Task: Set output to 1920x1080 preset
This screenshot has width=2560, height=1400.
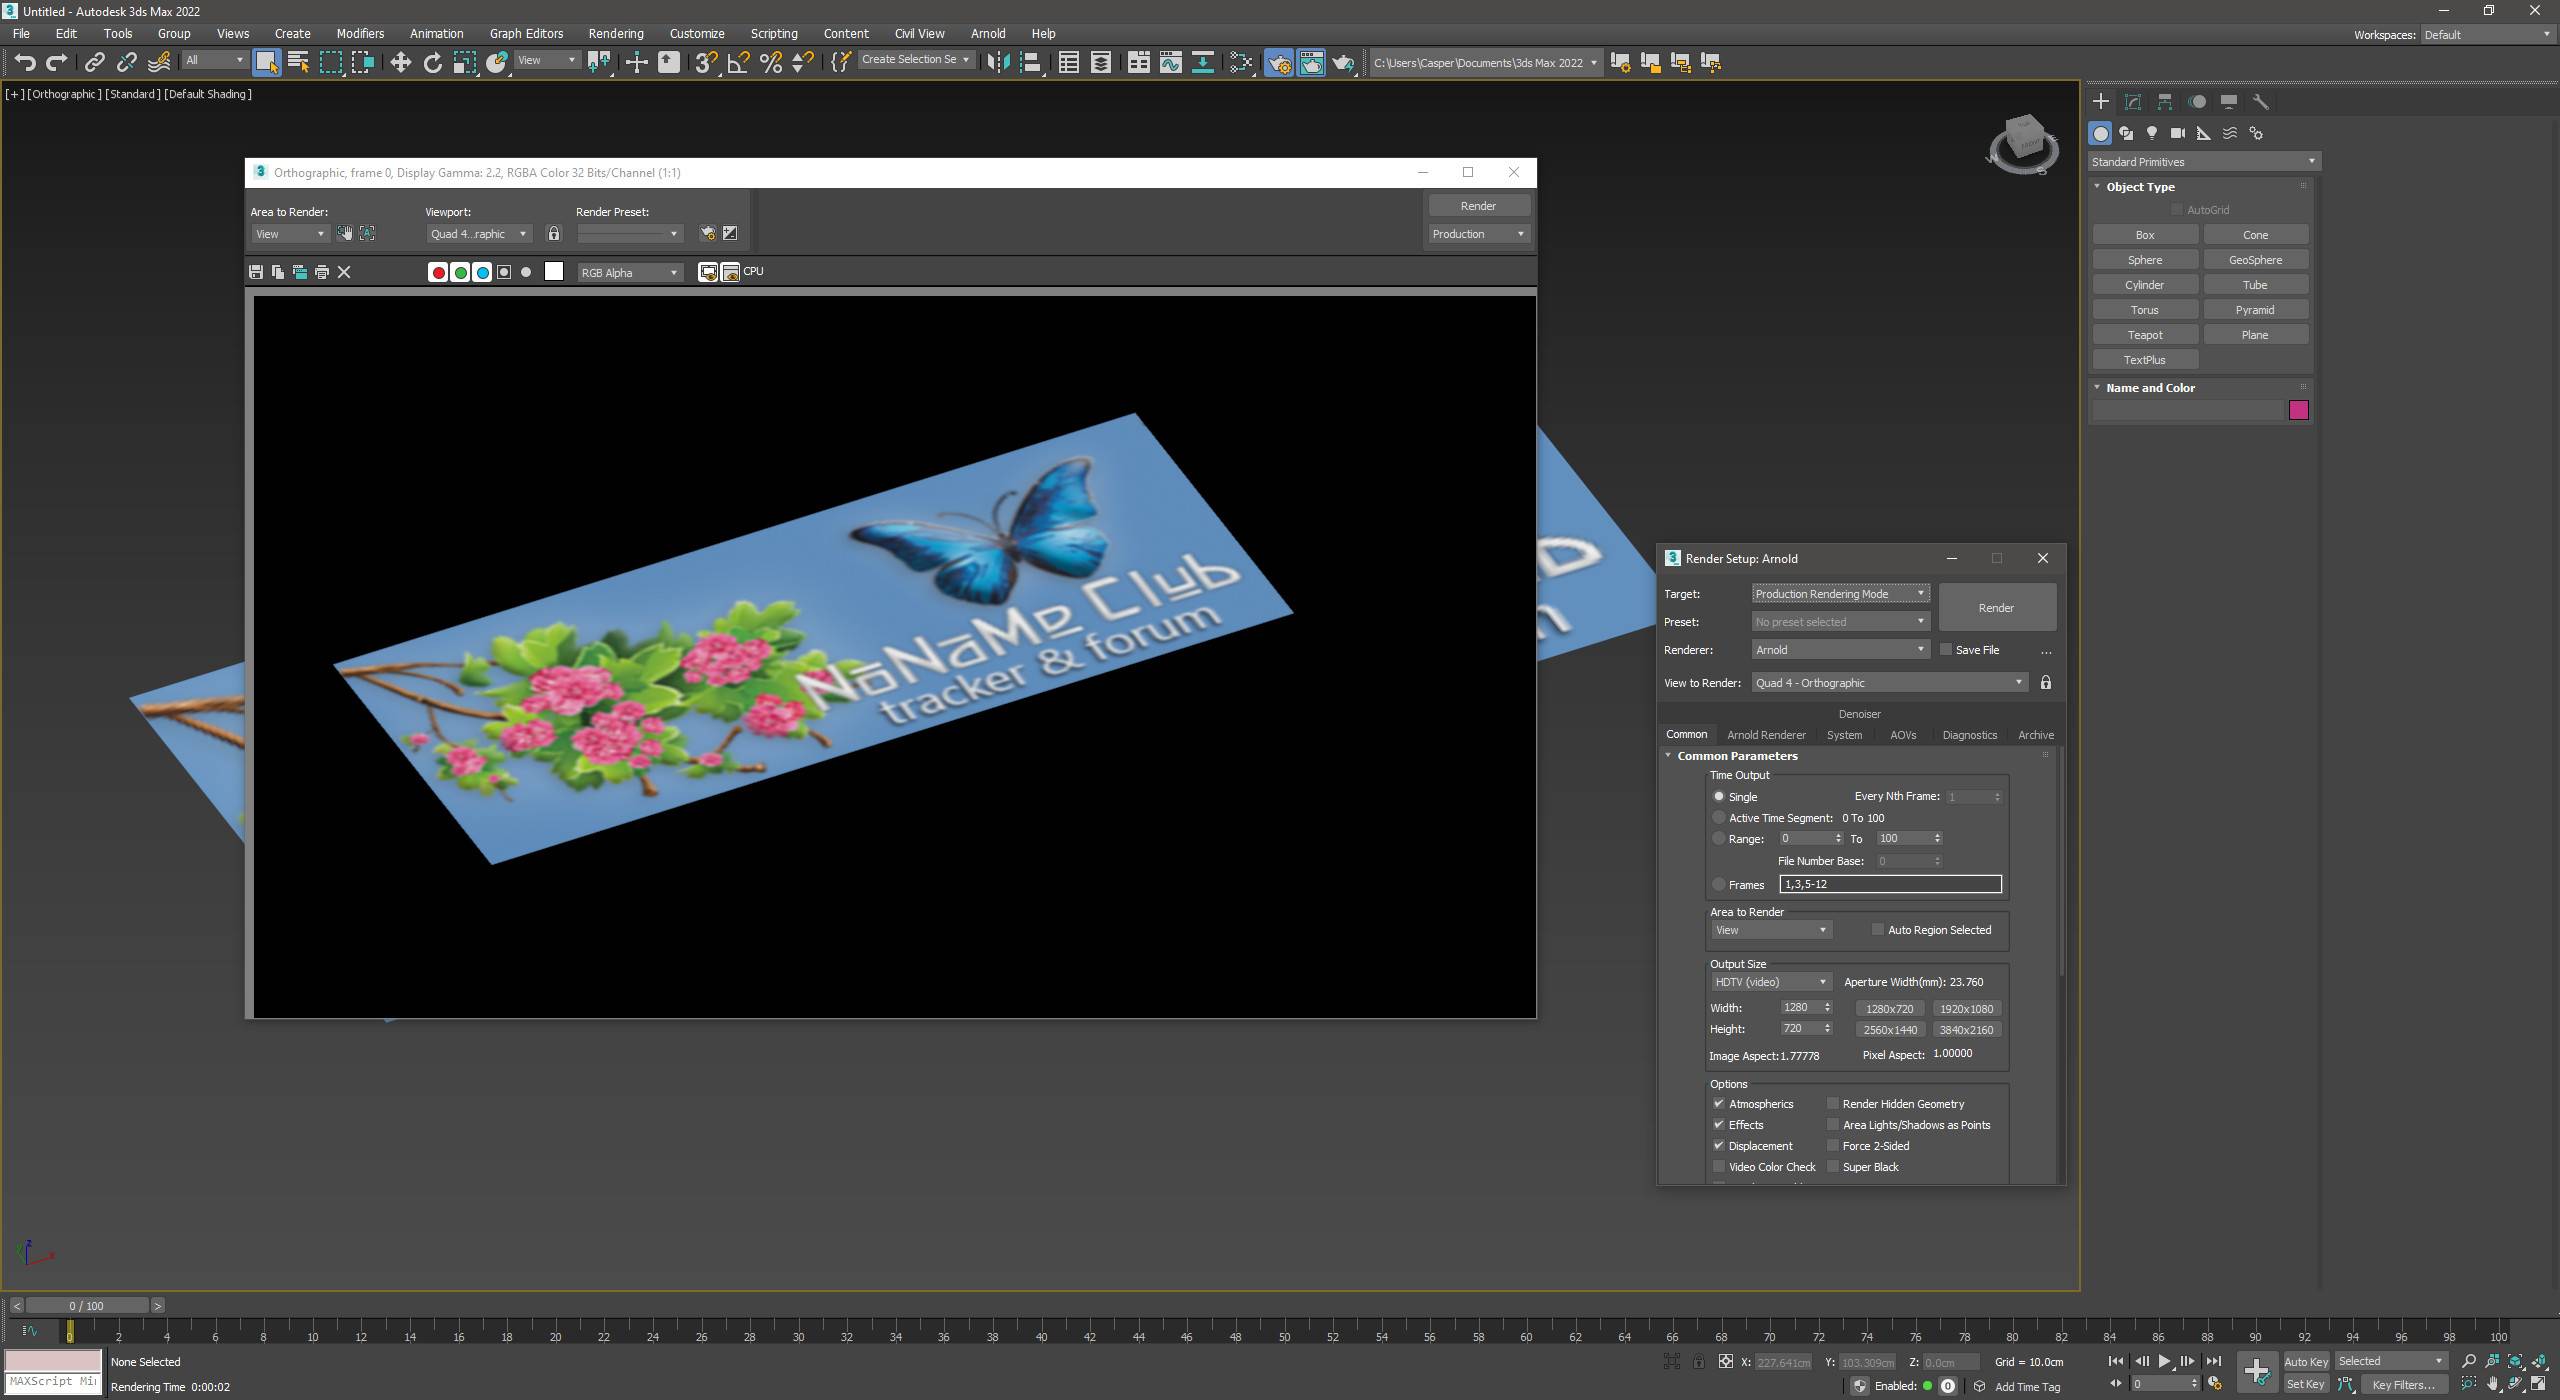Action: (1966, 1009)
